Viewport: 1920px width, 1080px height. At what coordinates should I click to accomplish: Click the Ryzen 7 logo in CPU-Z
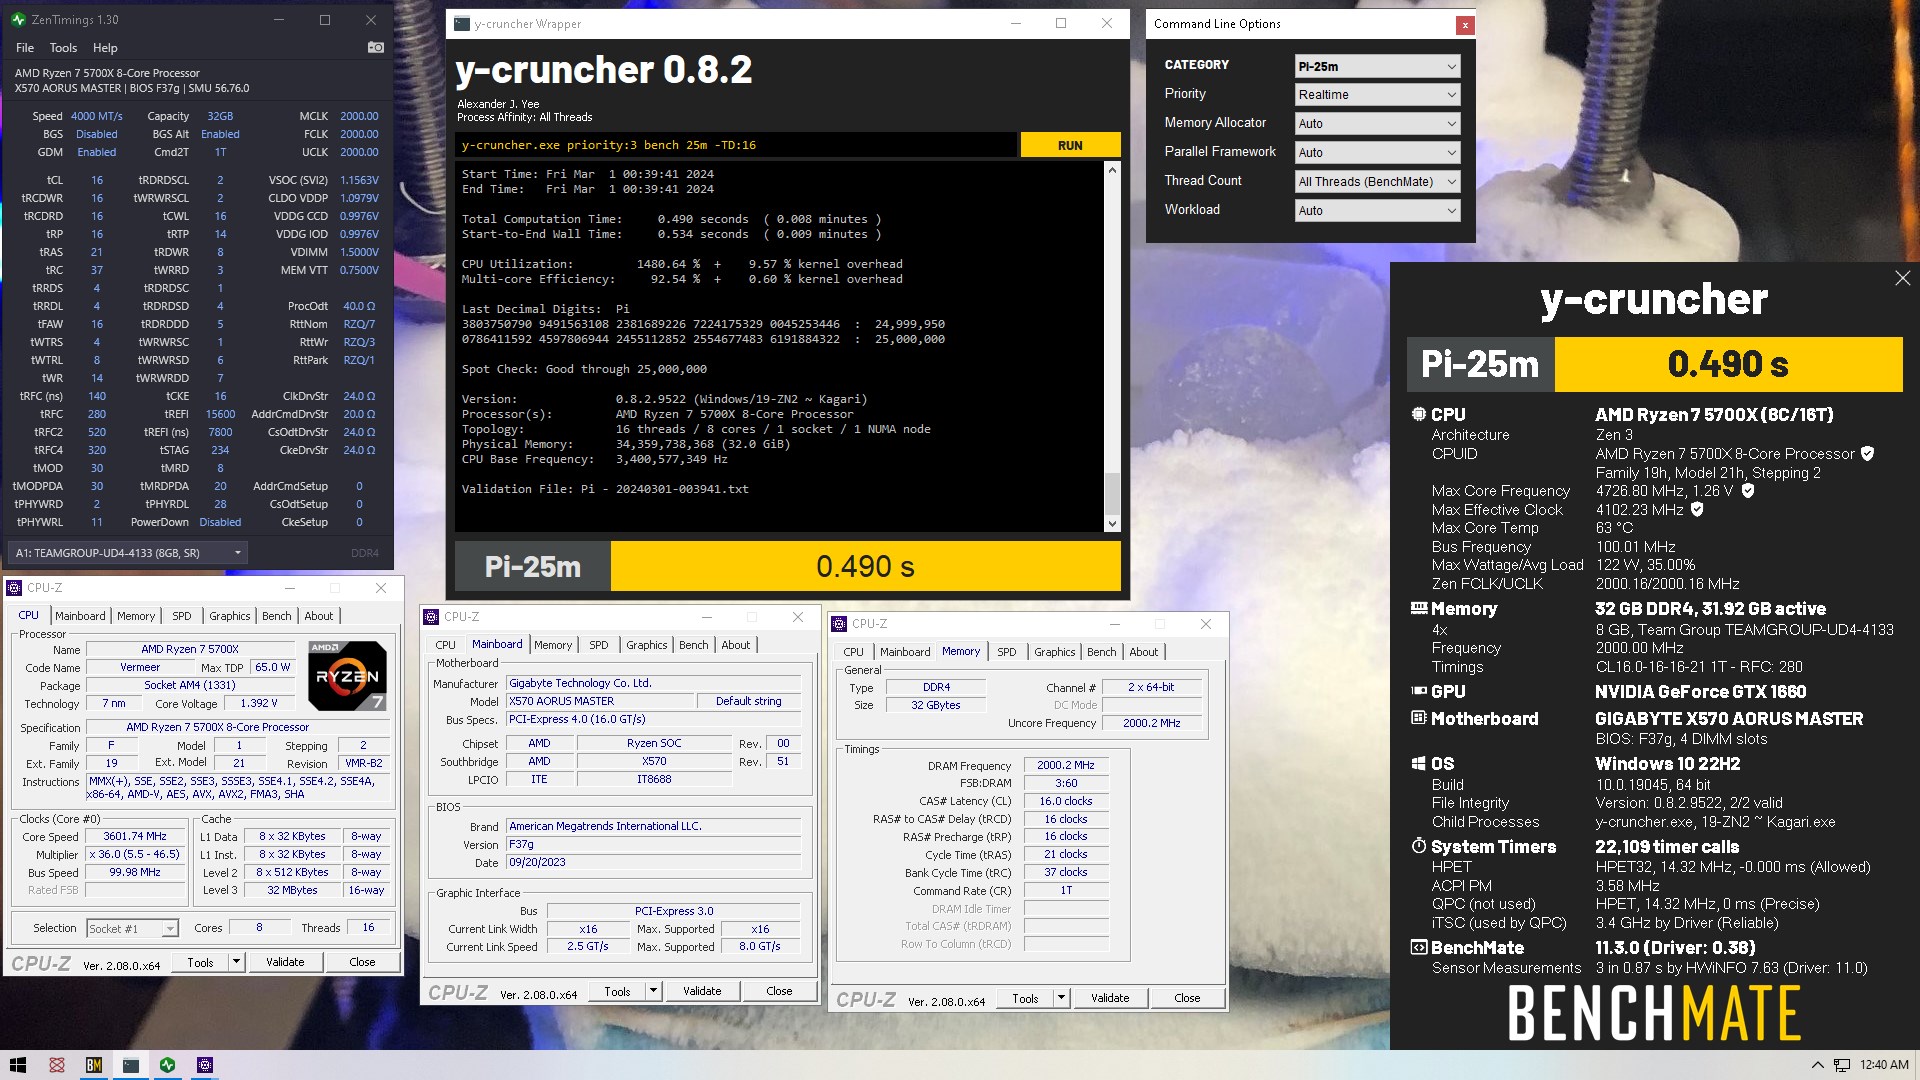pyautogui.click(x=347, y=675)
